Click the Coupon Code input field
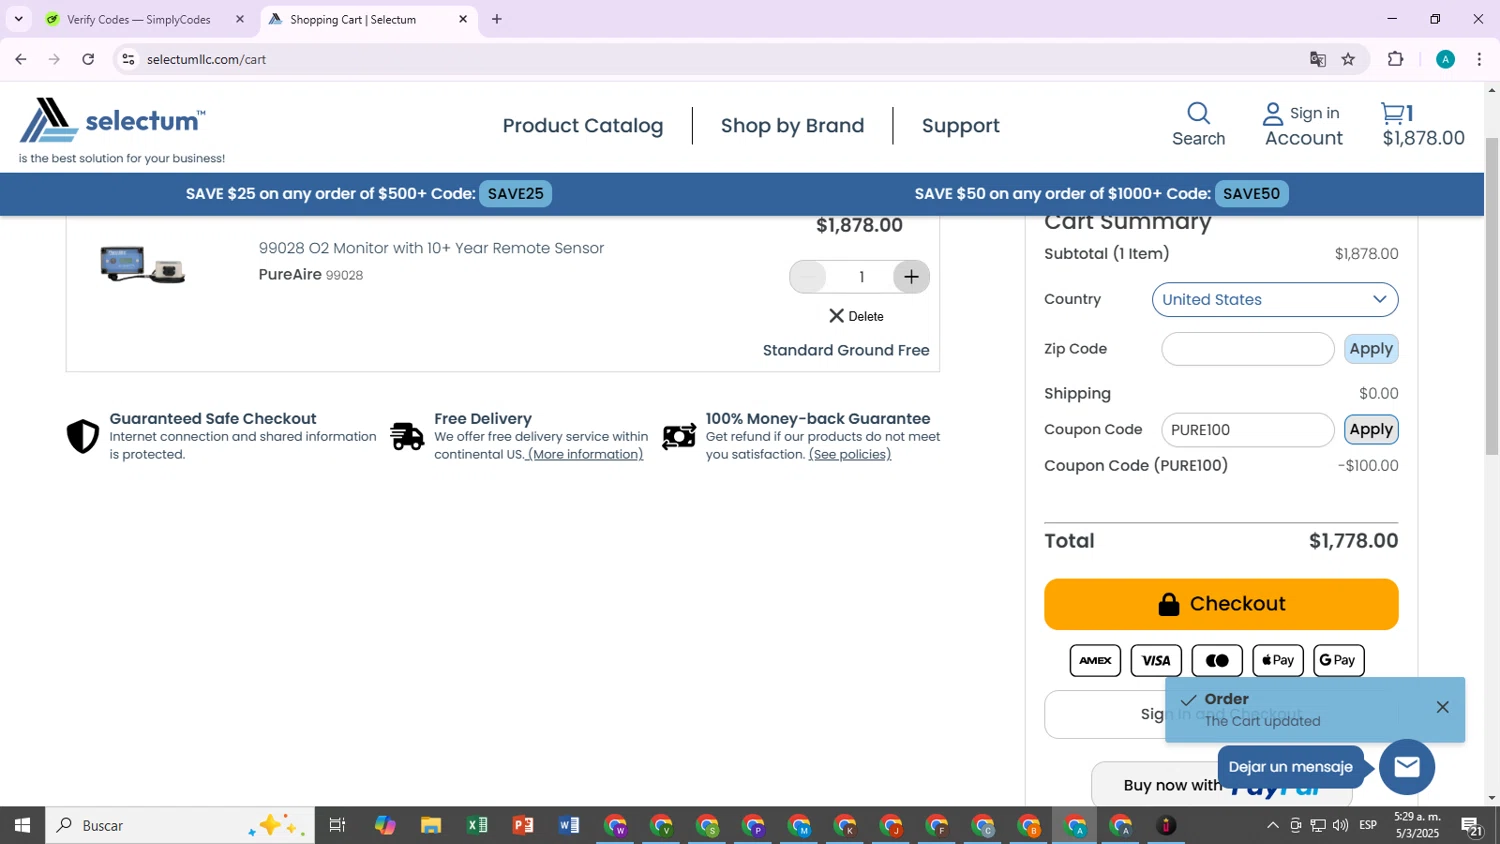This screenshot has width=1500, height=844. click(1247, 430)
